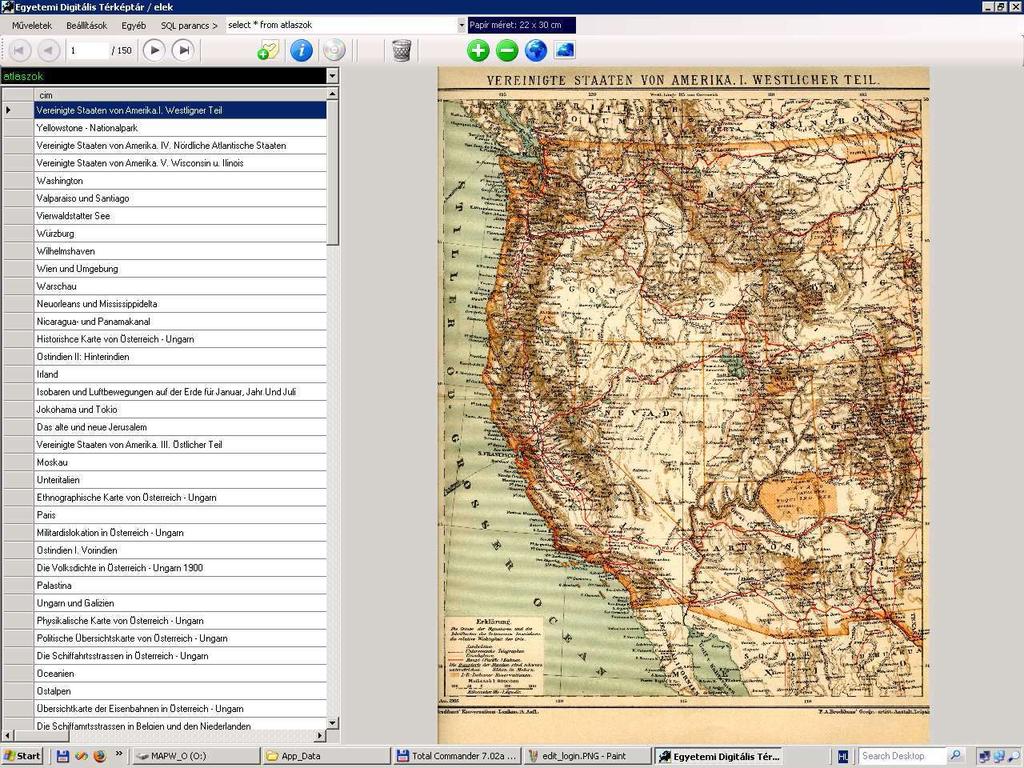
Task: Select row Ostindien II: Hinterindien
Action: 180,357
